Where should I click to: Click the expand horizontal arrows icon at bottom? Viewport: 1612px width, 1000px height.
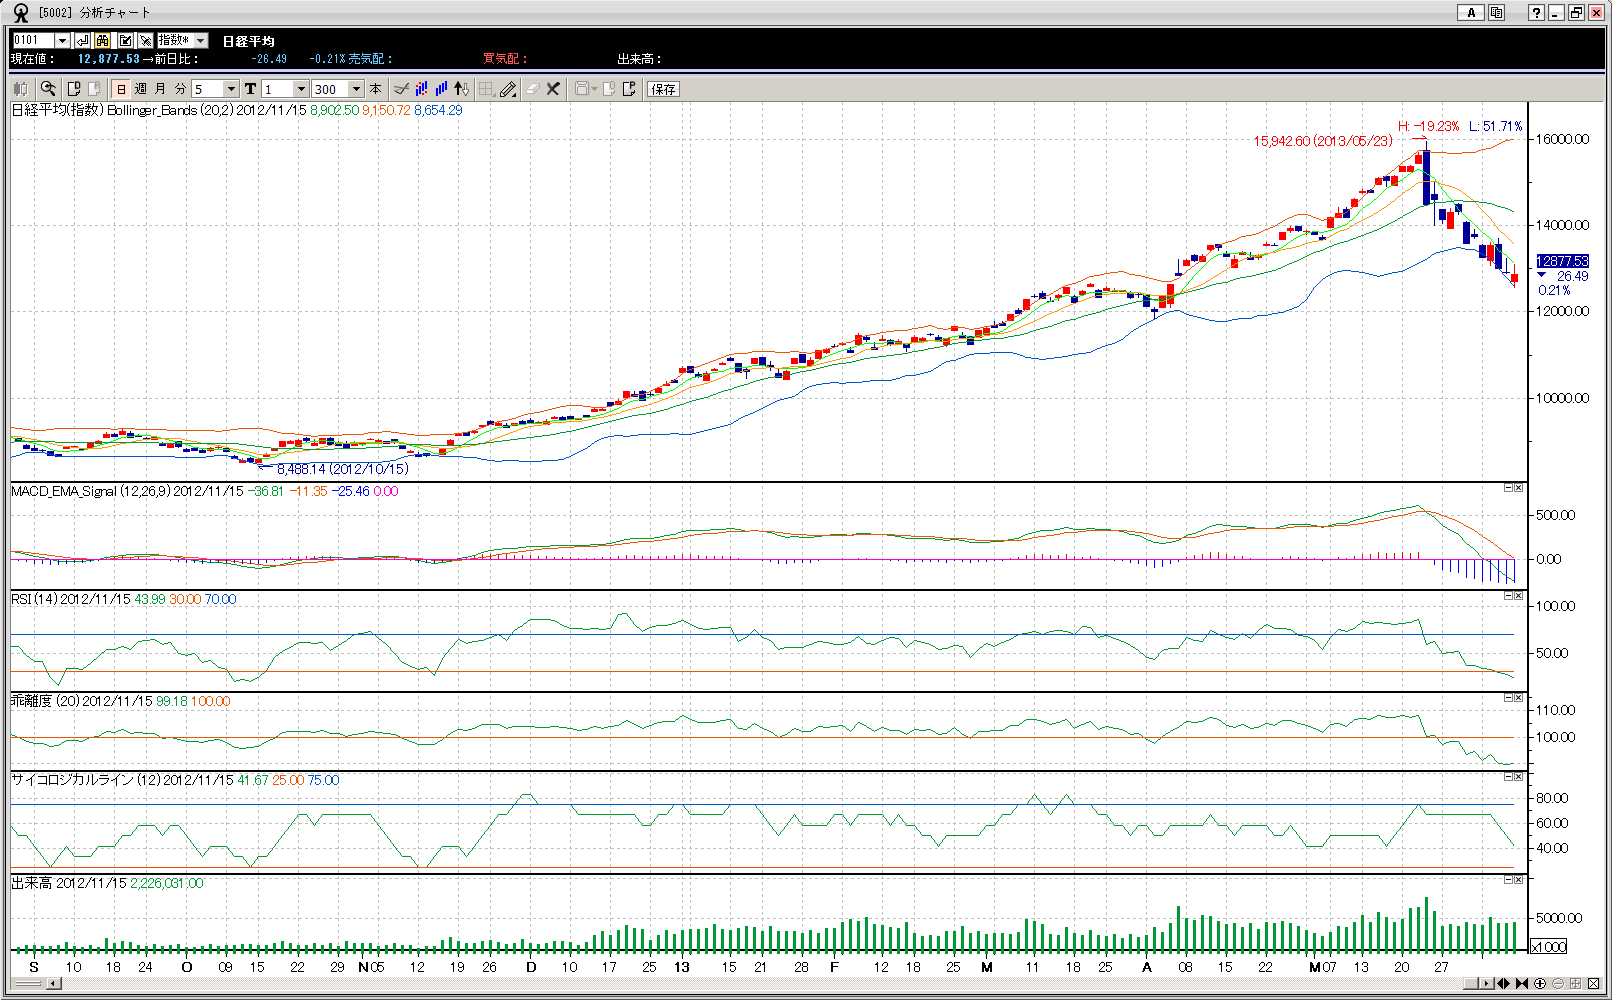[1503, 984]
